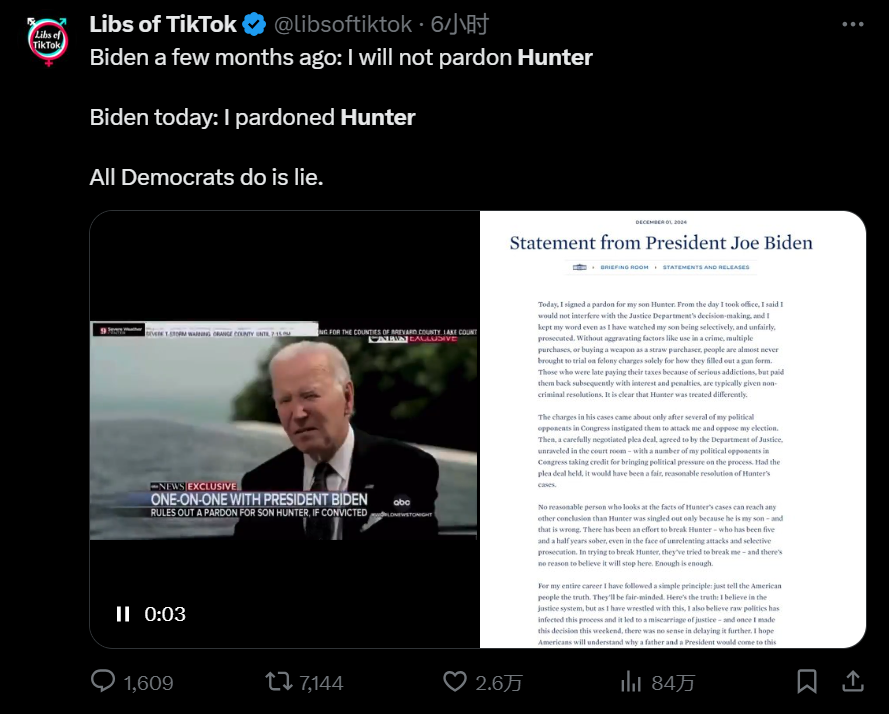Click the Statement from President Joe Biden heading
889x714 pixels.
[661, 243]
